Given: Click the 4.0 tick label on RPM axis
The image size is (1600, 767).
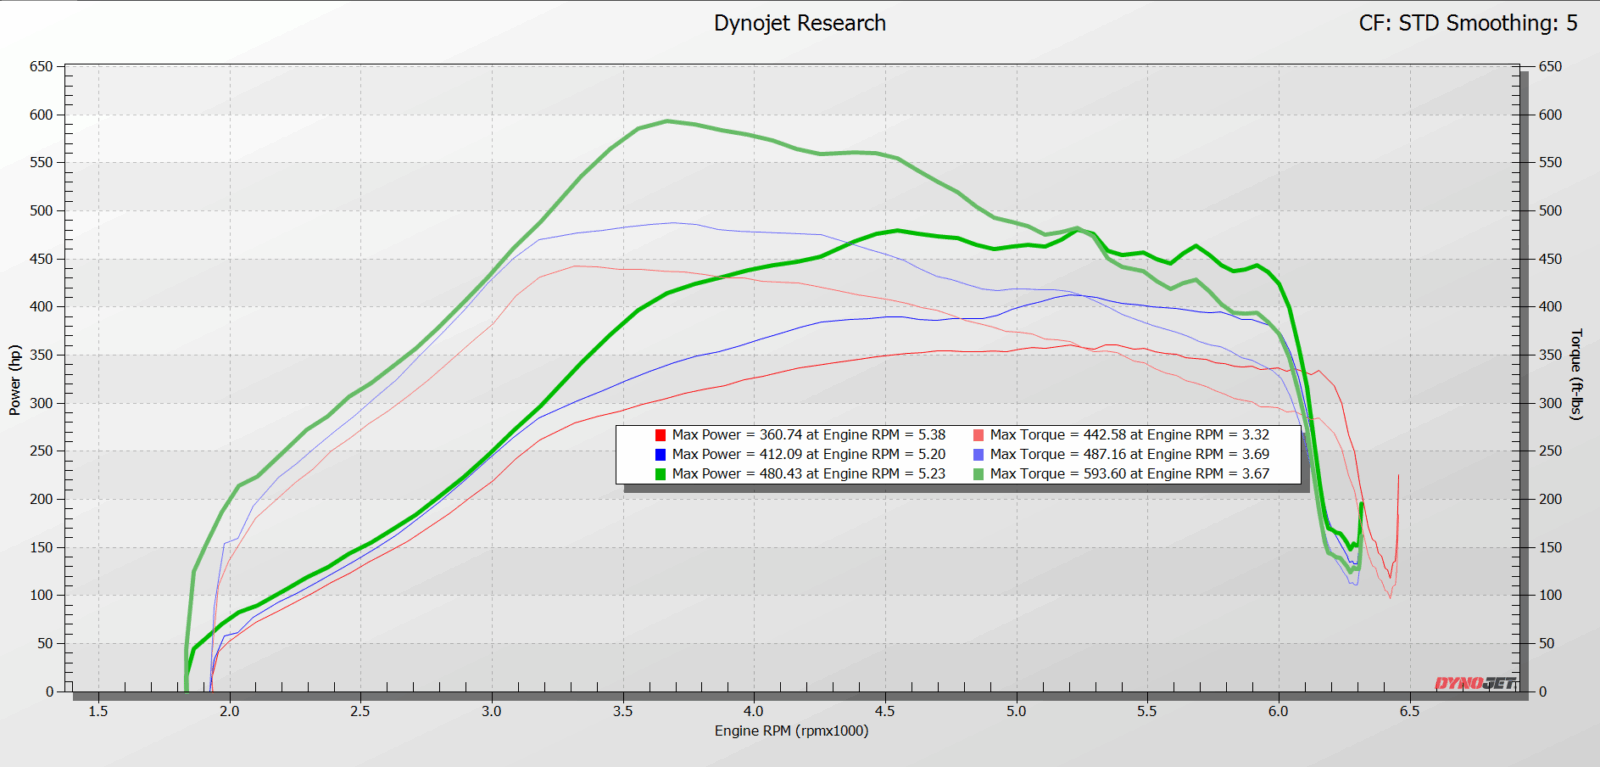Looking at the screenshot, I should click(753, 711).
